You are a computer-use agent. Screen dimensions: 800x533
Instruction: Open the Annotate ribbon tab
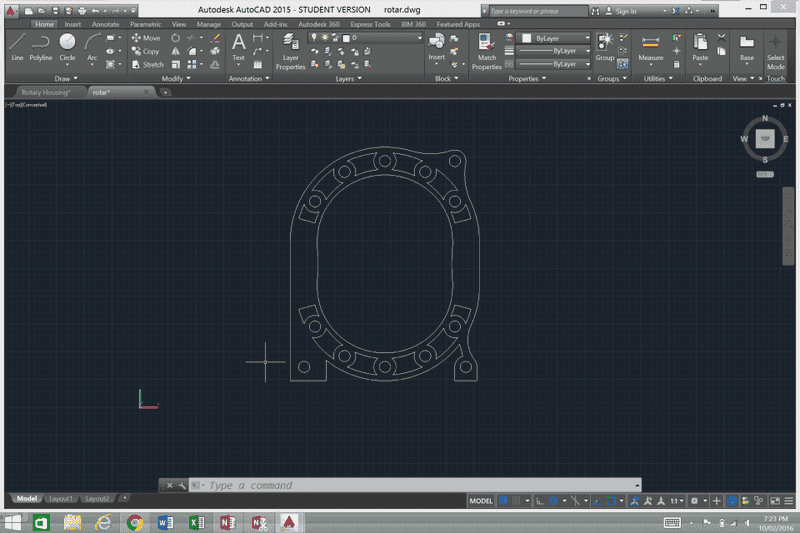coord(105,23)
